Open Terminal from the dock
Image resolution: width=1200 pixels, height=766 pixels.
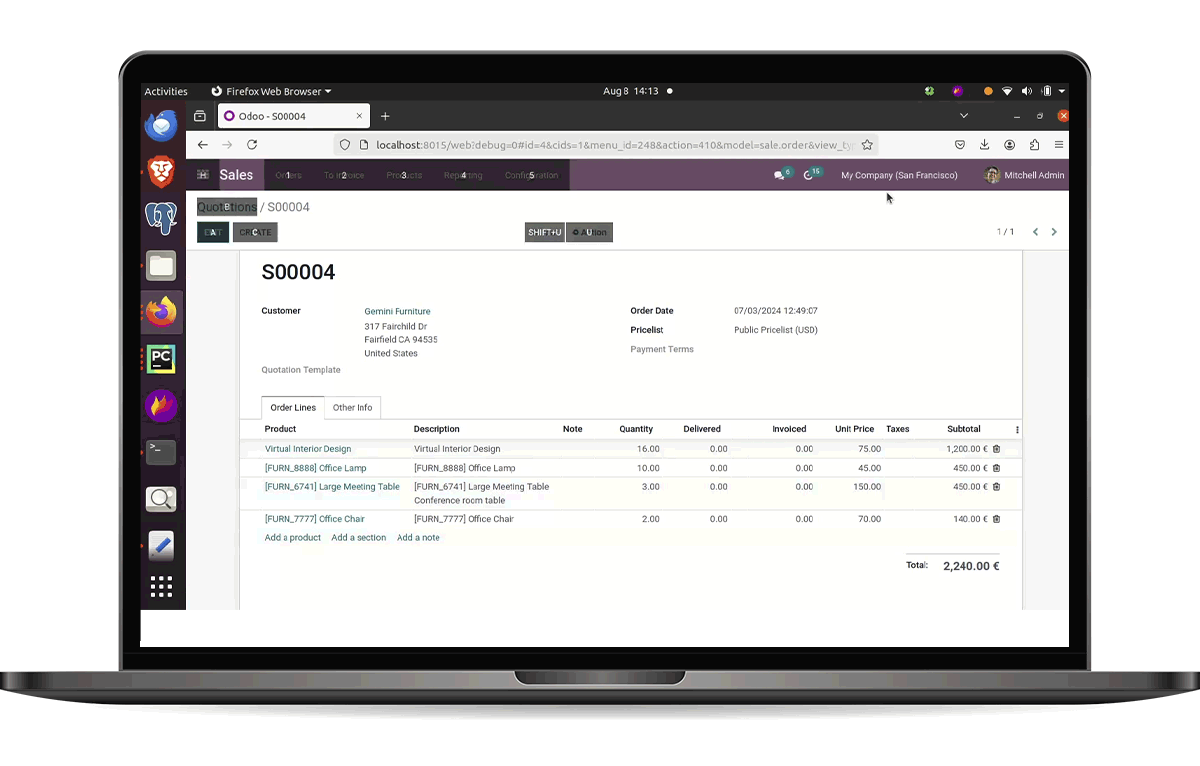[161, 452]
